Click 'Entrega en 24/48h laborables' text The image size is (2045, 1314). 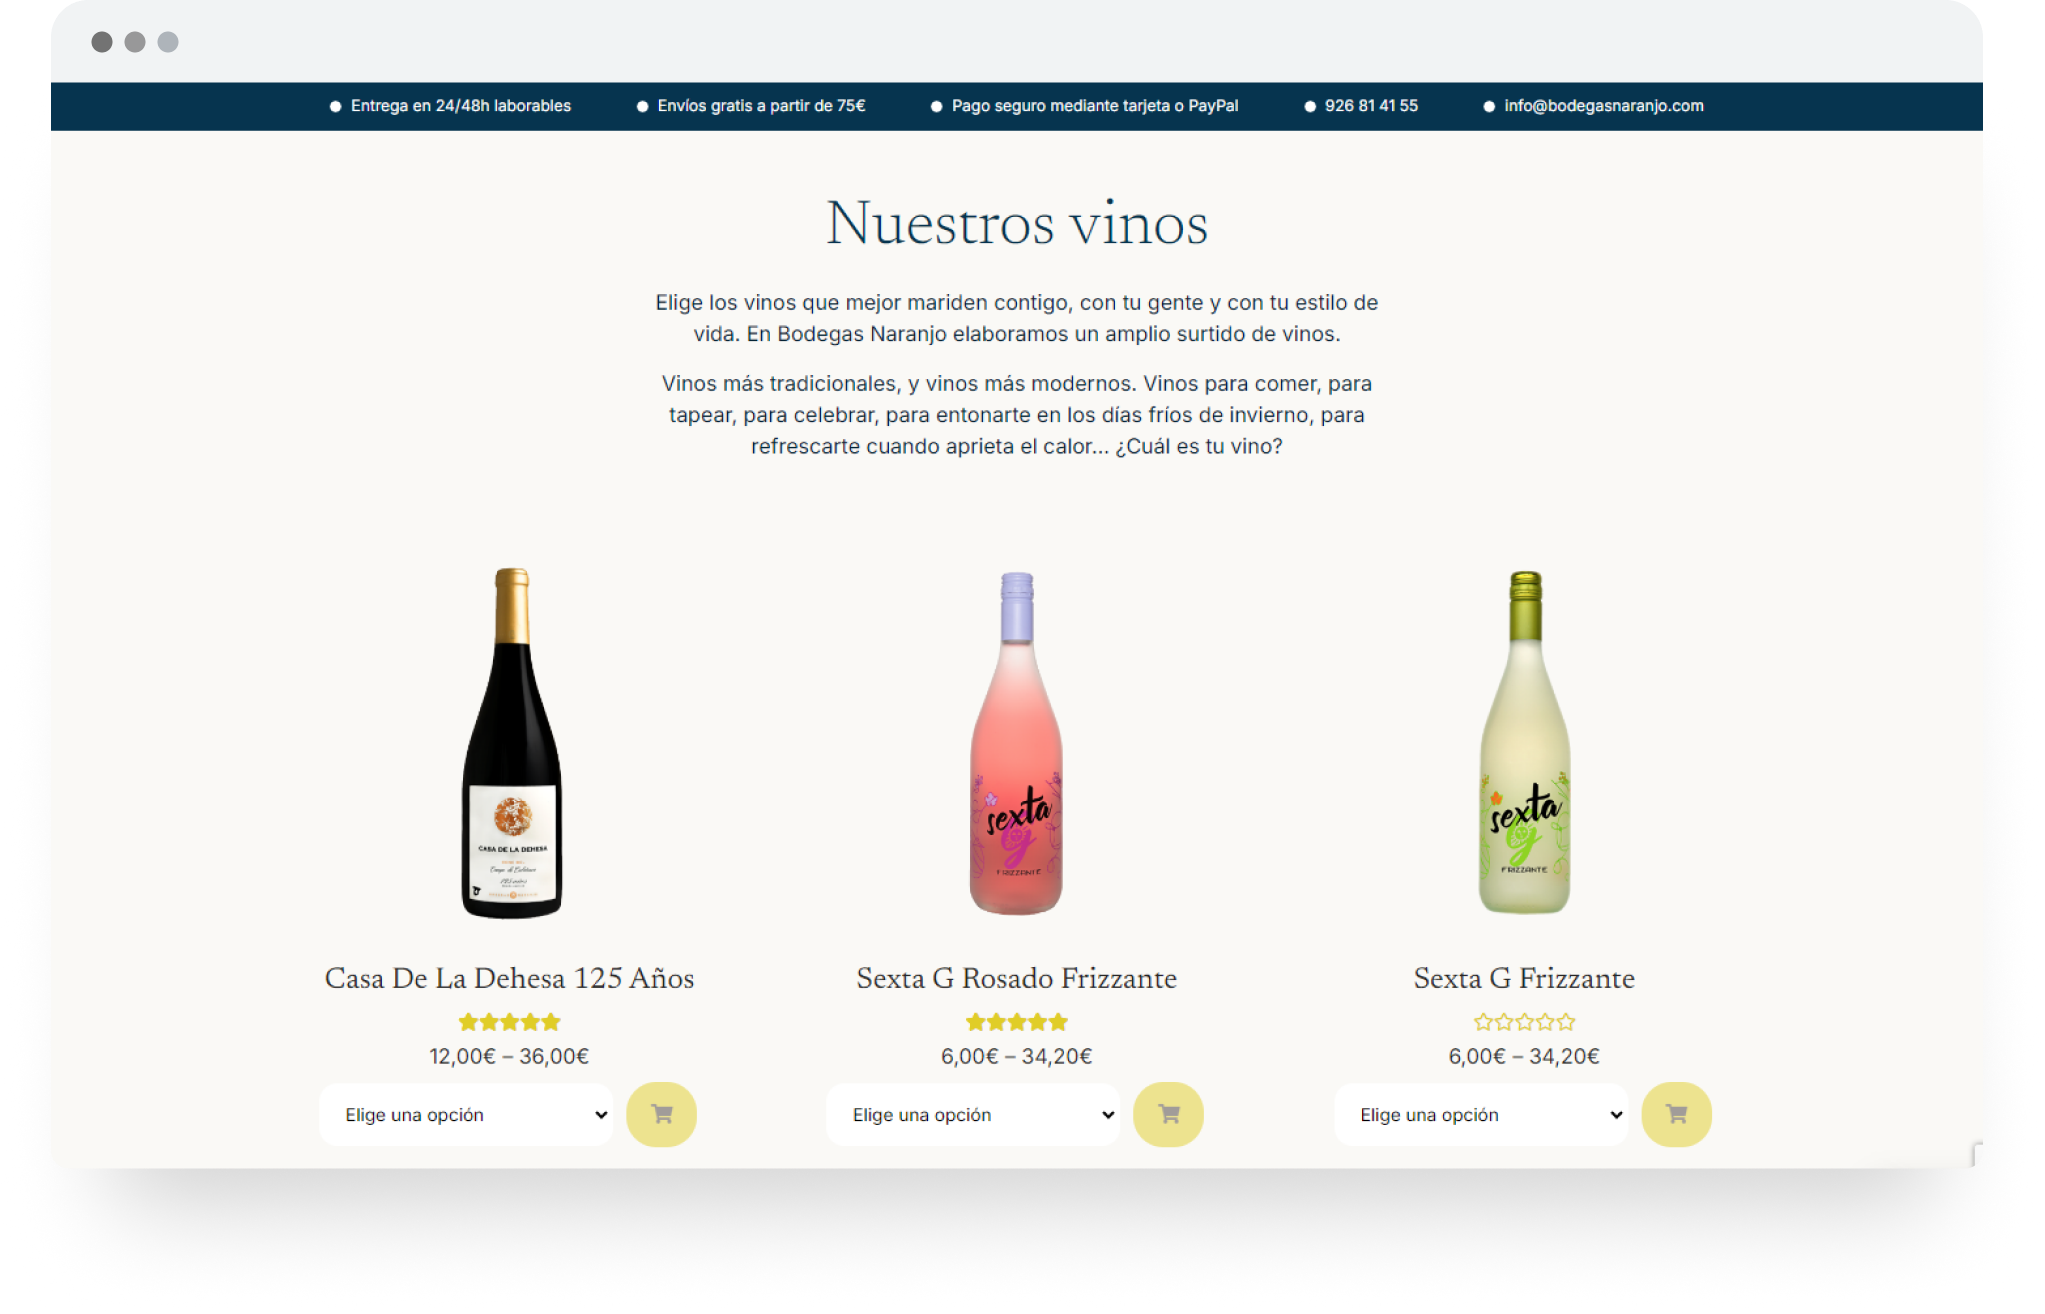click(x=460, y=106)
